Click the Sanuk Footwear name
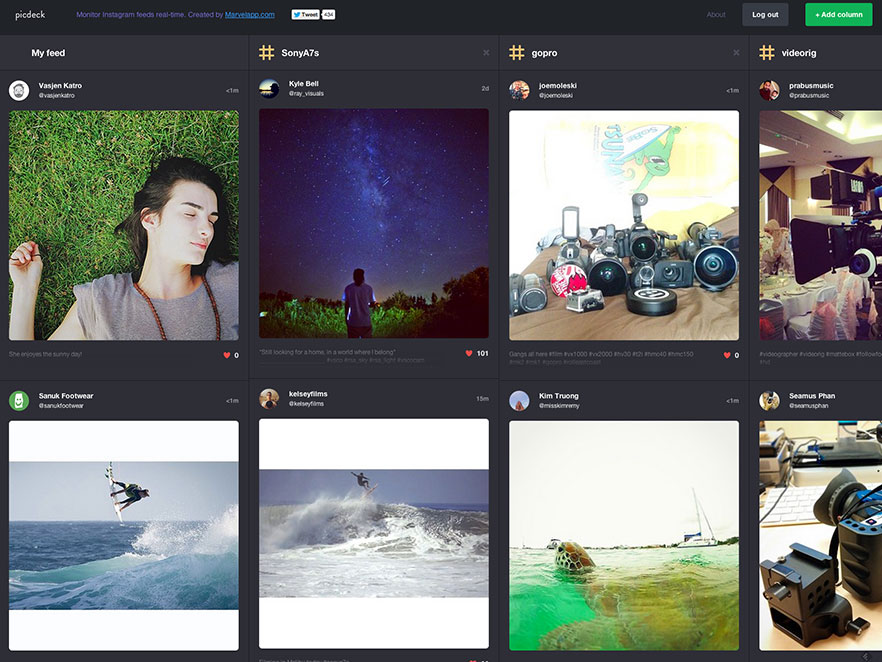 click(66, 396)
